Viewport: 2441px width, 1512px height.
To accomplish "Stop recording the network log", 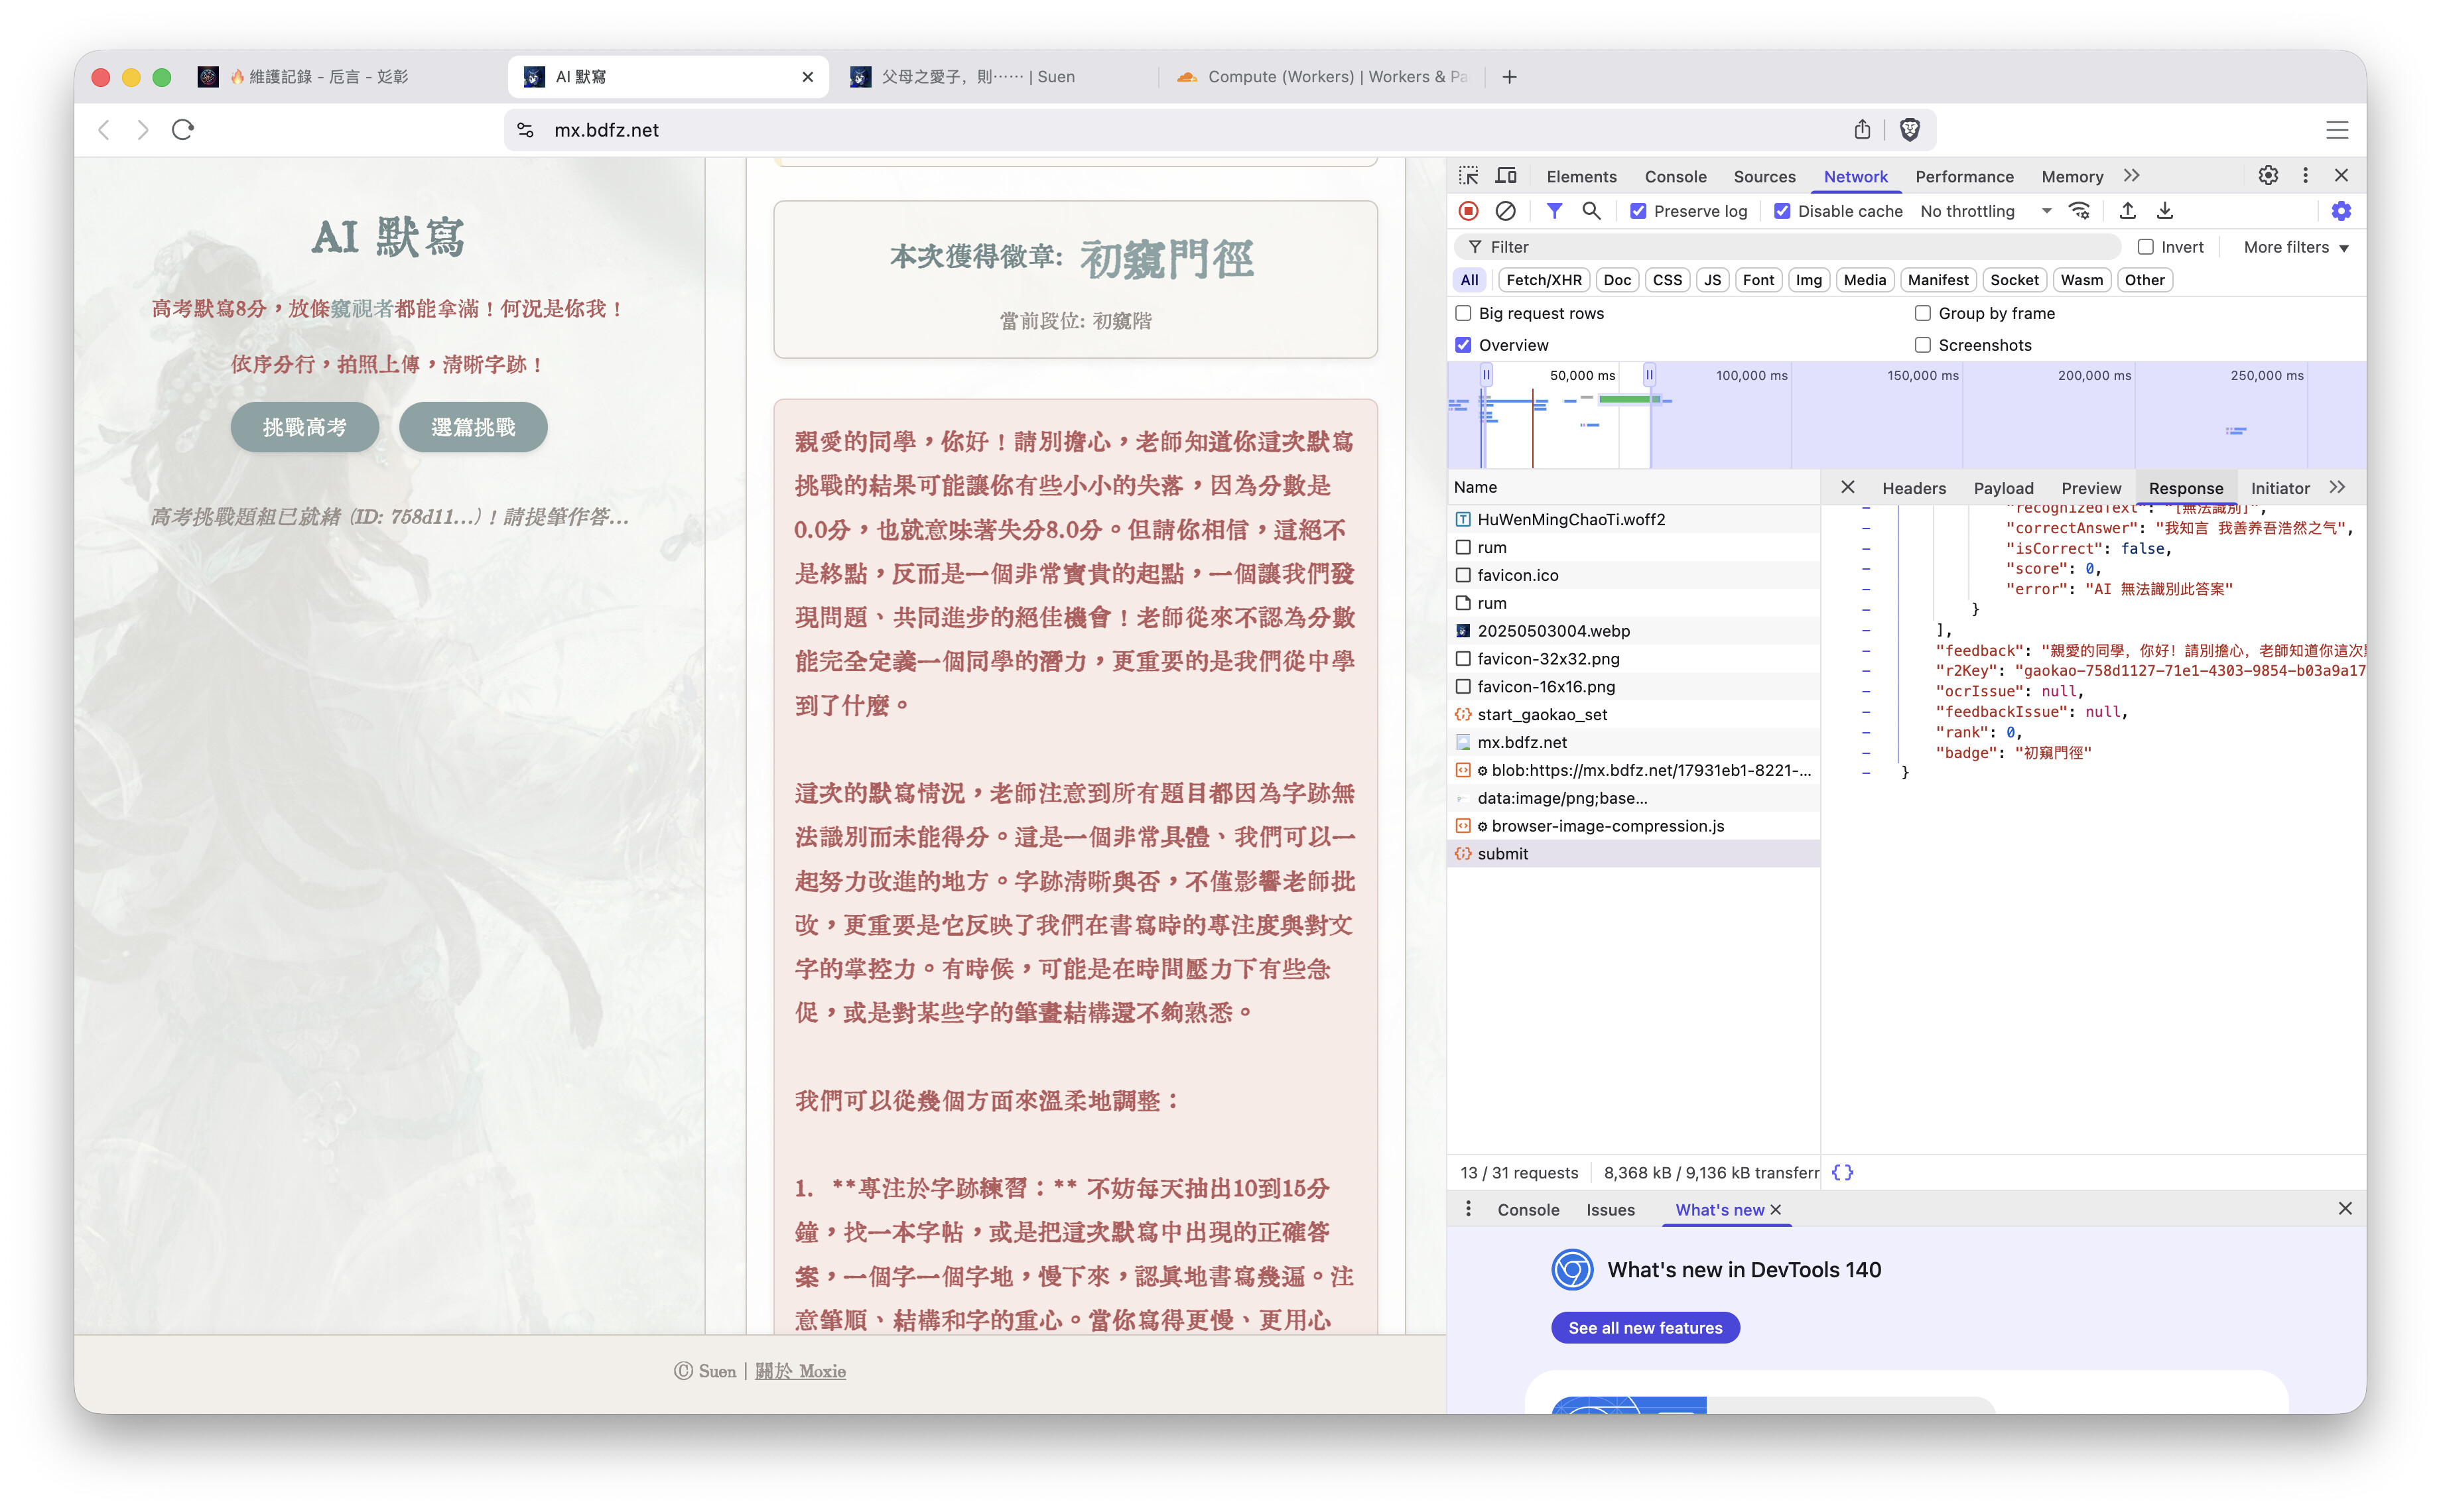I will 1469,211.
